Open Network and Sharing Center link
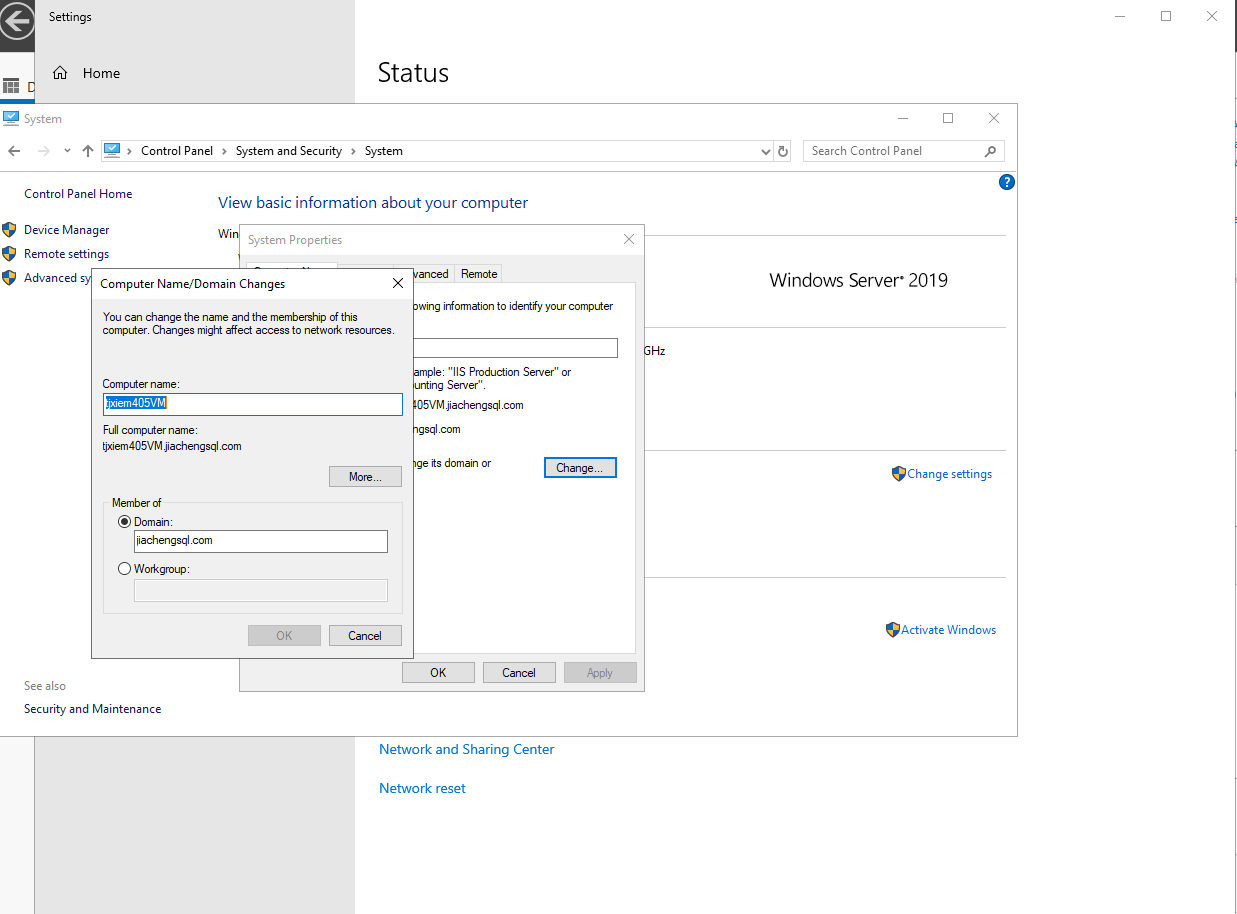 (466, 749)
